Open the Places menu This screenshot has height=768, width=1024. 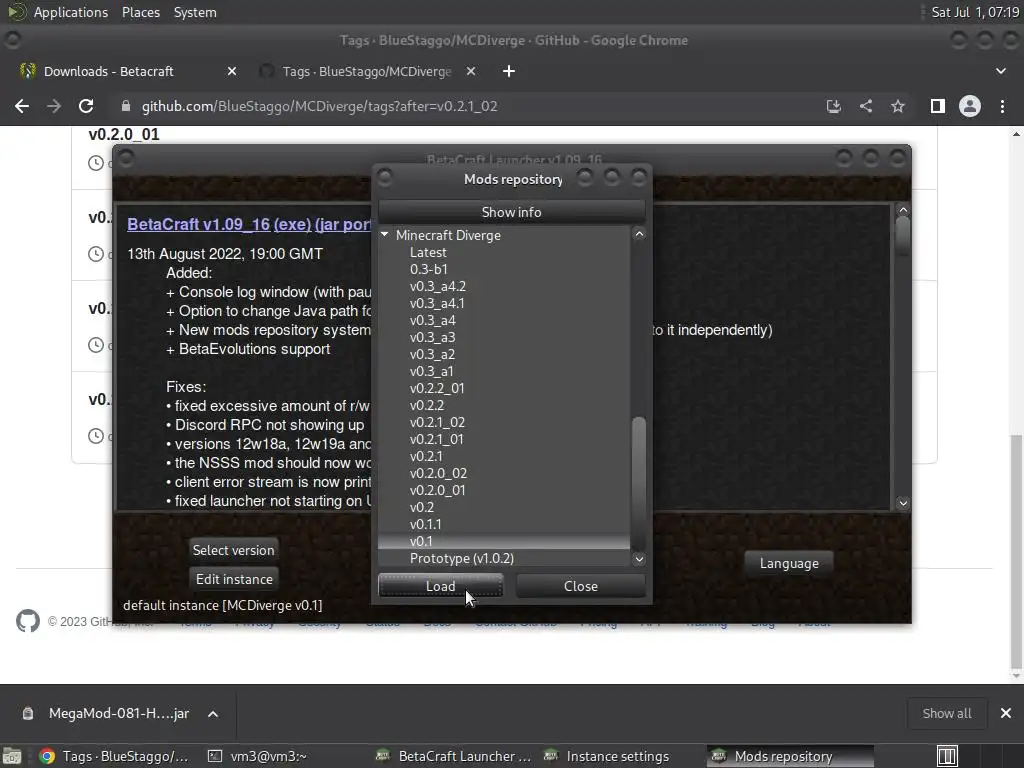point(140,12)
